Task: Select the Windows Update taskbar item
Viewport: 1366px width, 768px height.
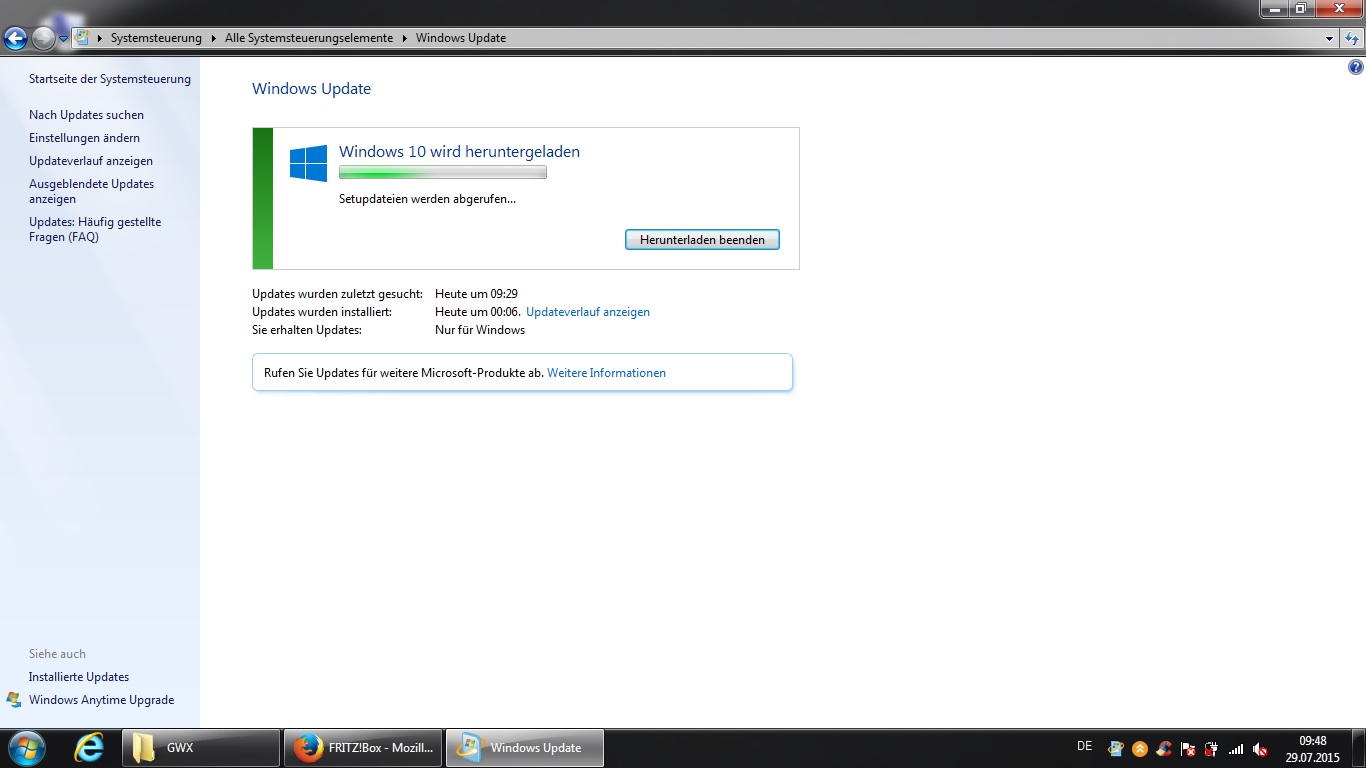Action: click(525, 748)
